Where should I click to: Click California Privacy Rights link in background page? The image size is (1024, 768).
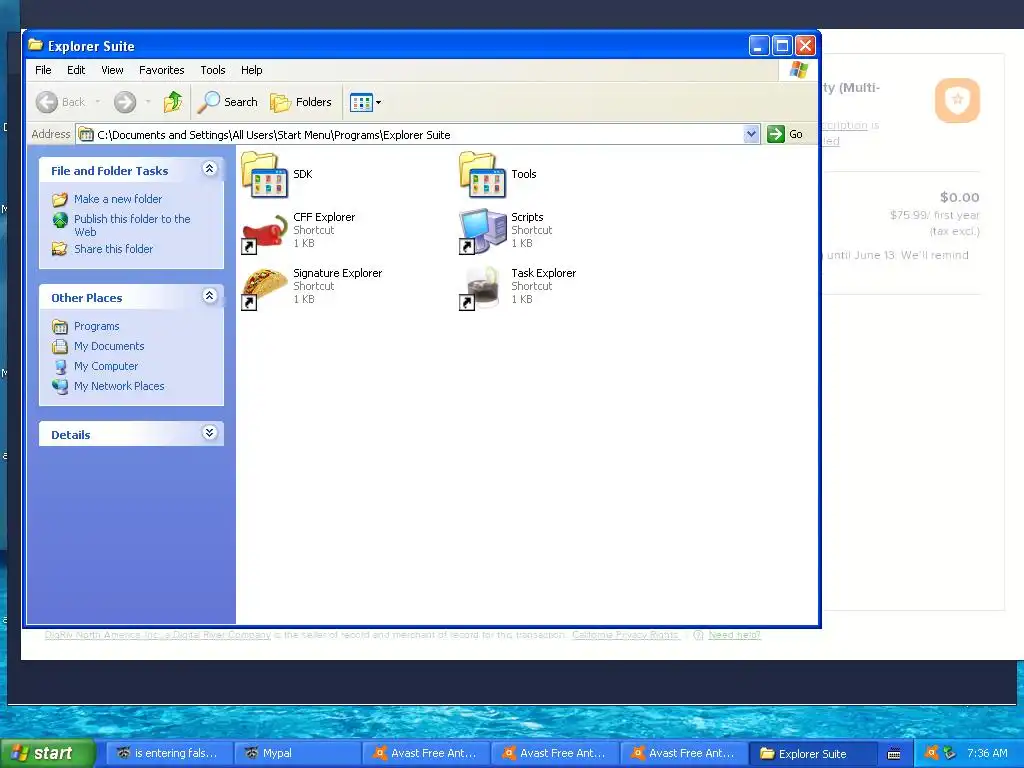625,635
